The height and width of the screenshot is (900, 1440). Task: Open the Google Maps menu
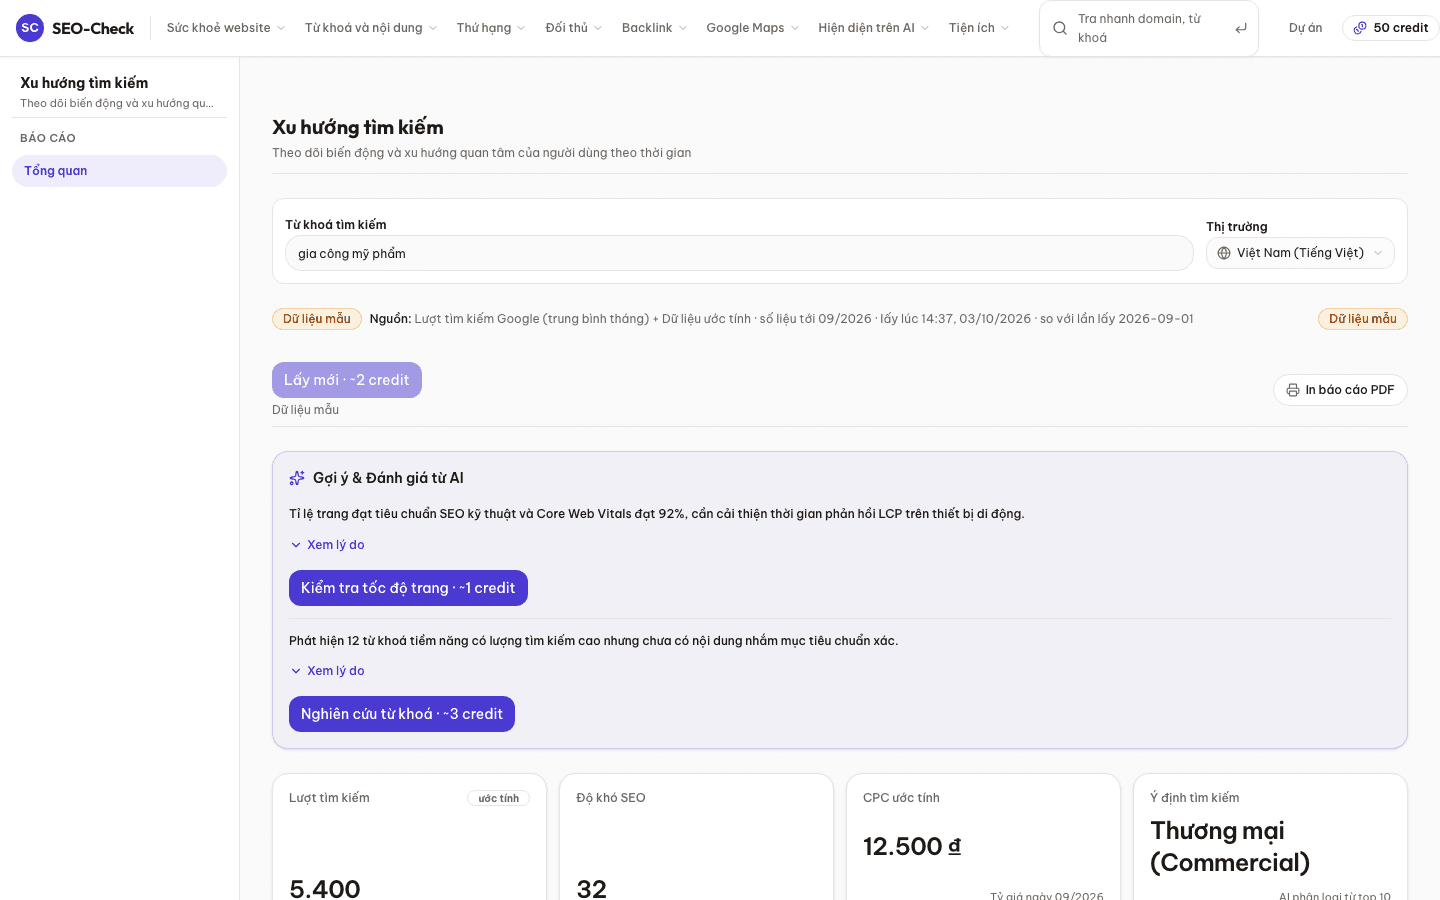click(x=752, y=28)
